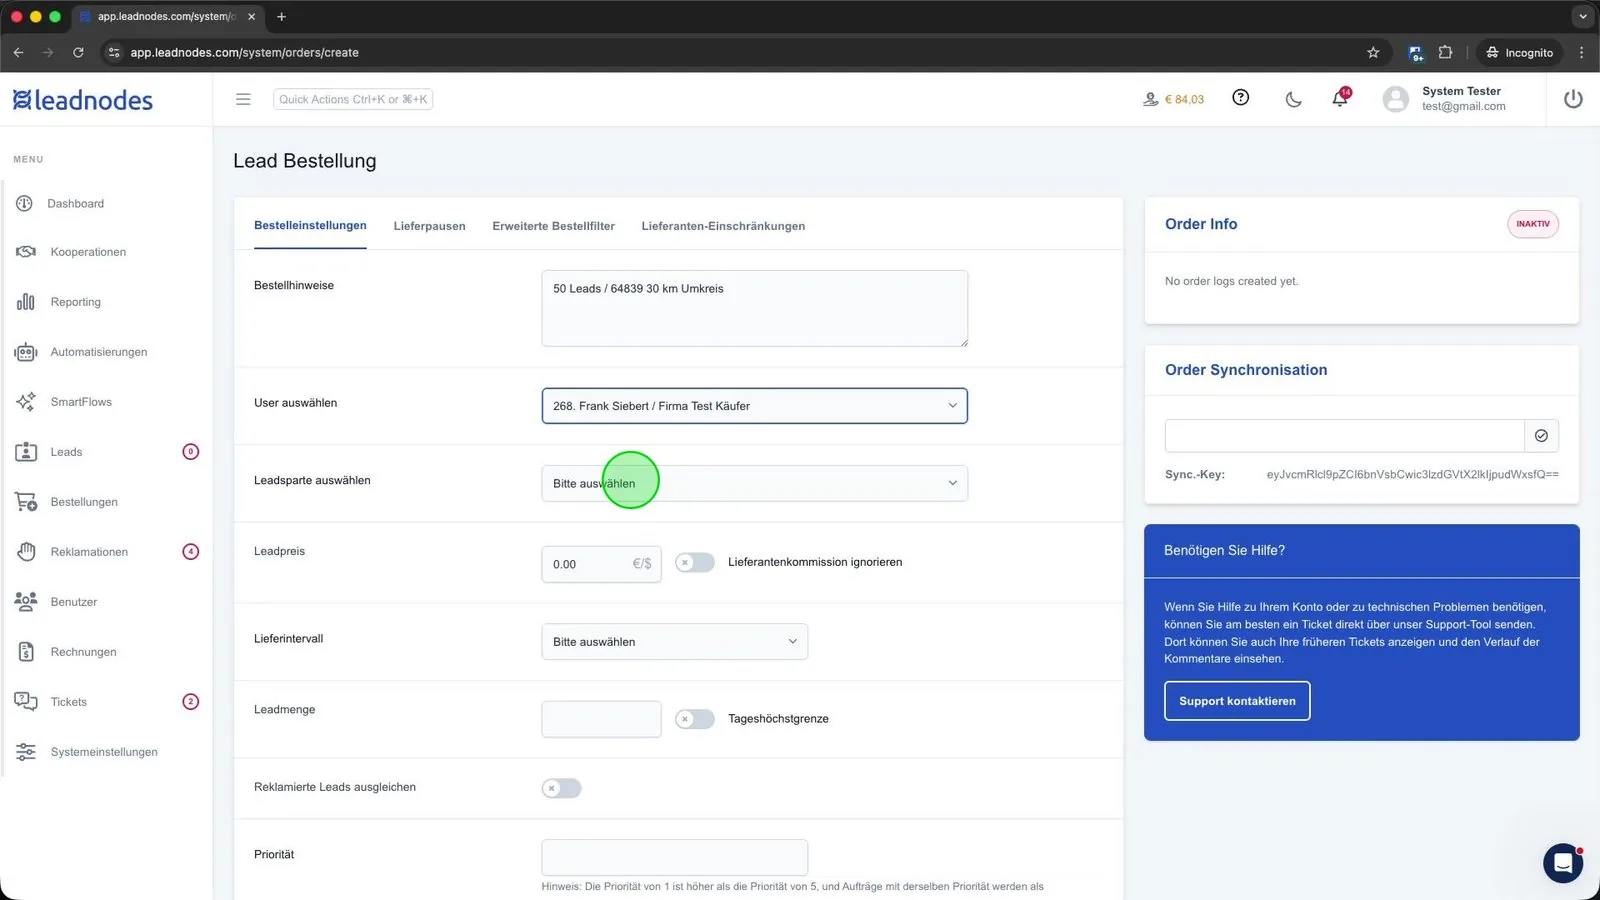Toggle Lieferantenkommission ignorieren switch
Image resolution: width=1600 pixels, height=900 pixels.
coord(695,563)
